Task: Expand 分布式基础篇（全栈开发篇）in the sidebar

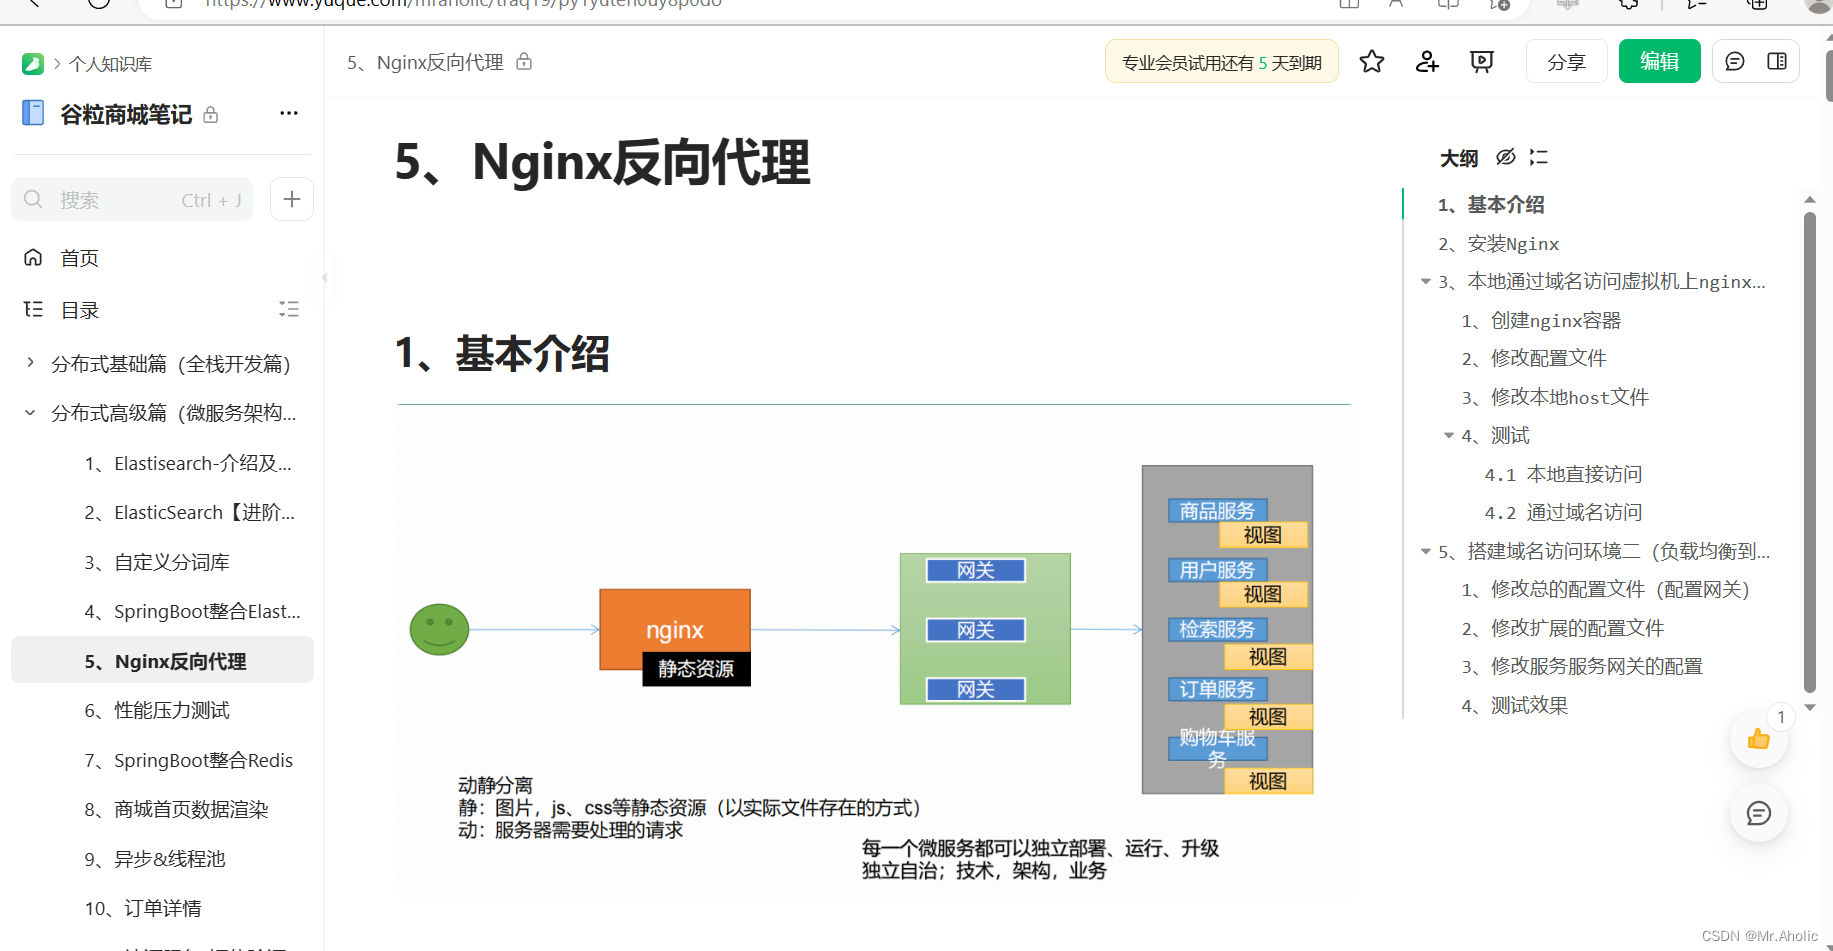Action: (x=29, y=363)
